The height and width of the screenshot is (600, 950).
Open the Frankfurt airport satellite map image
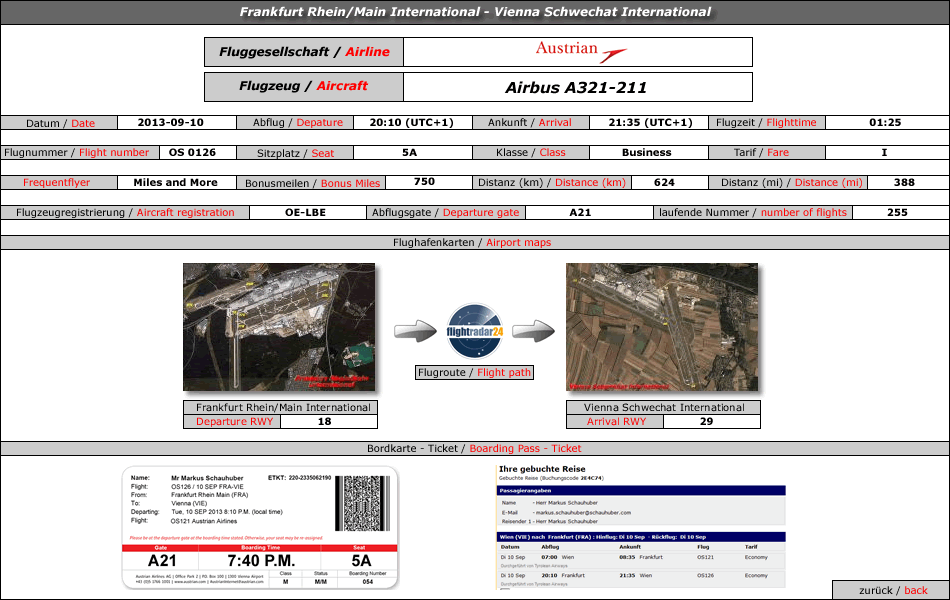(x=279, y=327)
